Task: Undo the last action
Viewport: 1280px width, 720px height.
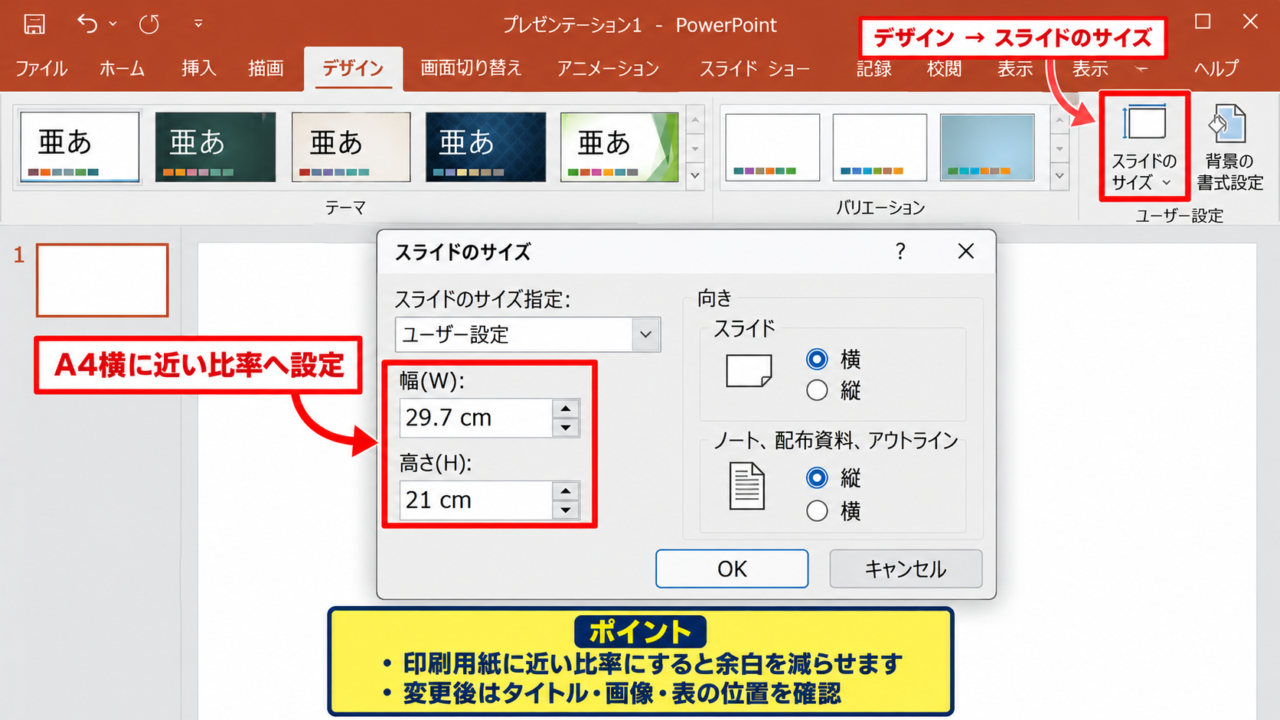Action: [88, 24]
